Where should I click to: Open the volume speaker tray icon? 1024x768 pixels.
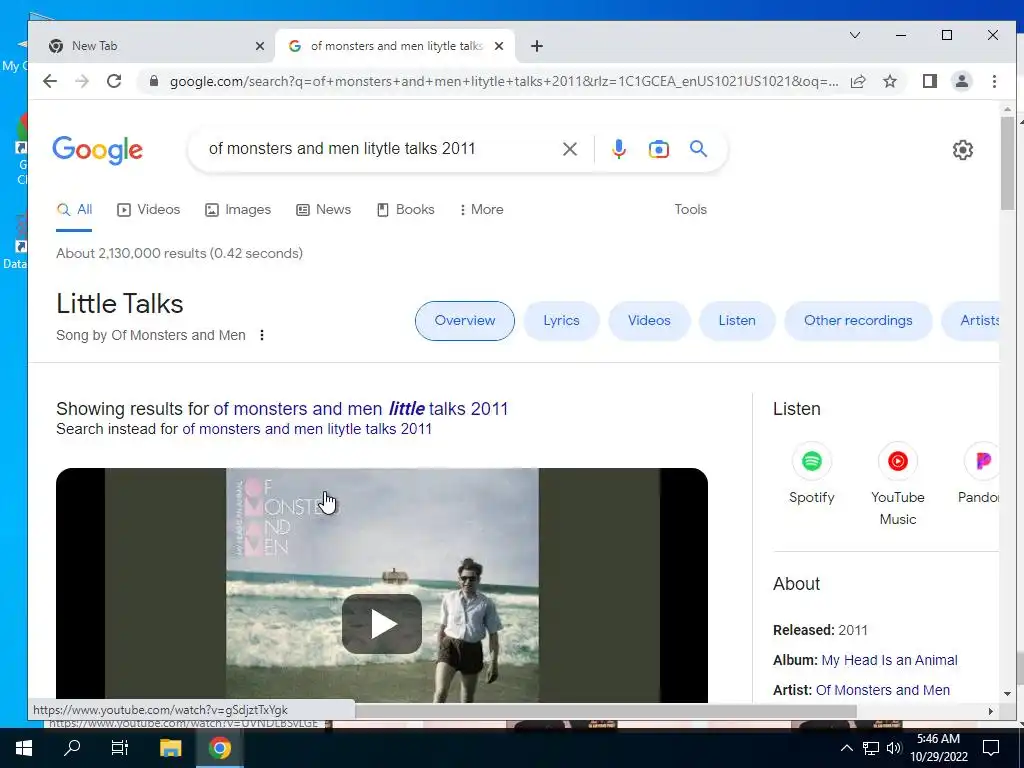pyautogui.click(x=894, y=748)
